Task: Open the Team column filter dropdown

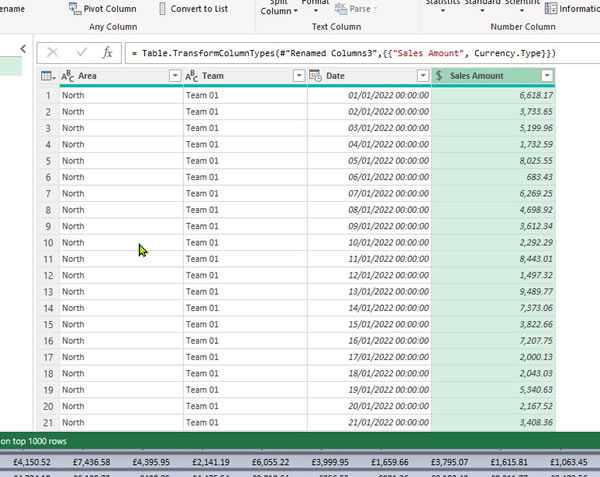Action: 298,76
